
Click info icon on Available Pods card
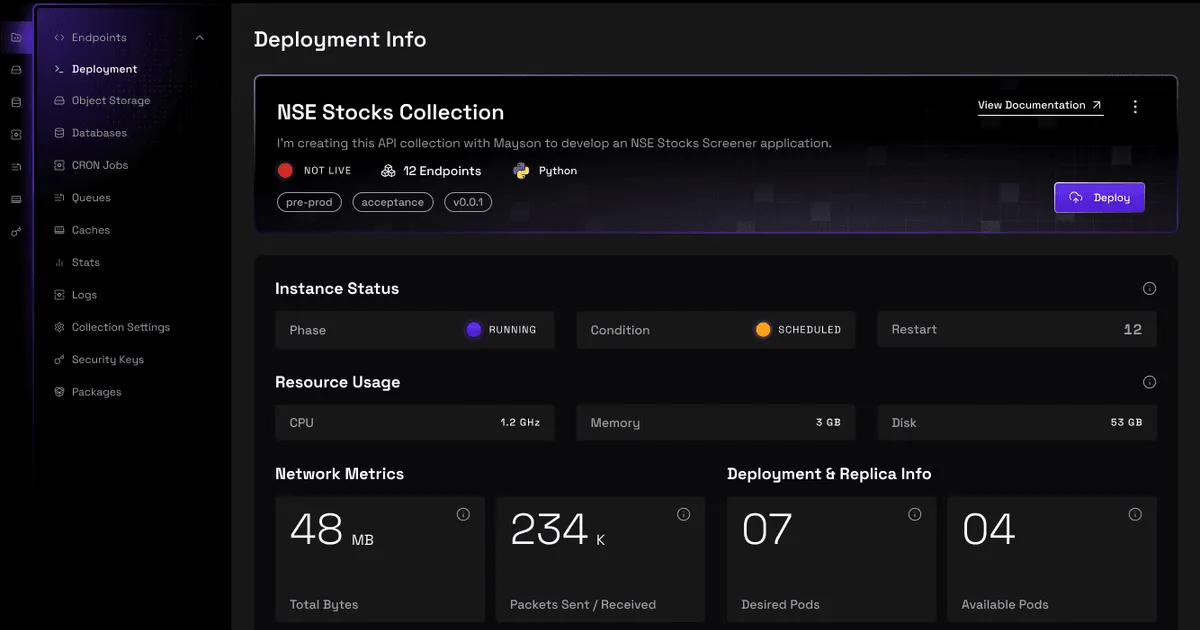click(x=1135, y=515)
